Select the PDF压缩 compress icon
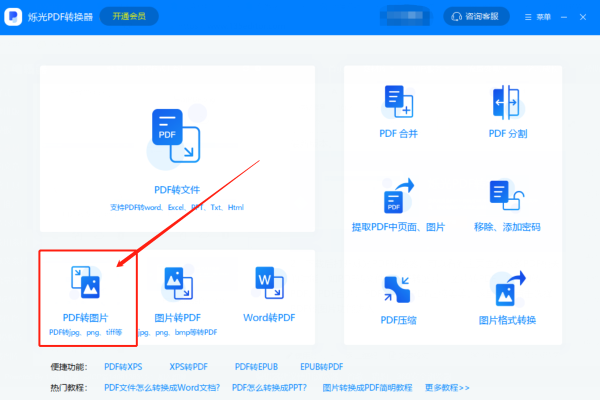The width and height of the screenshot is (600, 400). (x=397, y=289)
